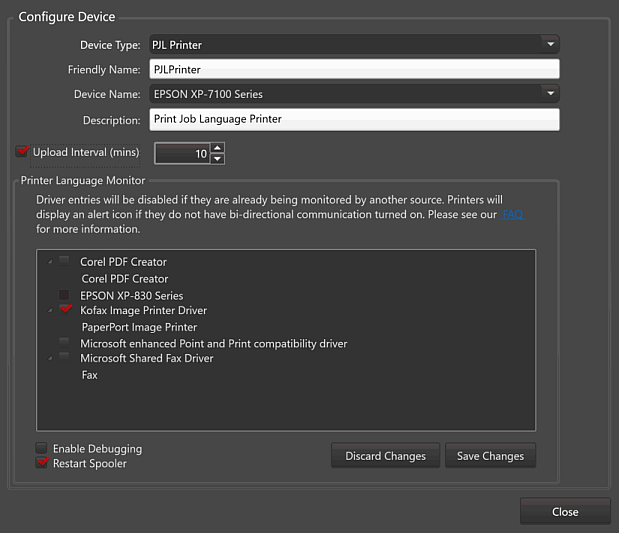Decrease upload interval with down arrow

pyautogui.click(x=218, y=159)
